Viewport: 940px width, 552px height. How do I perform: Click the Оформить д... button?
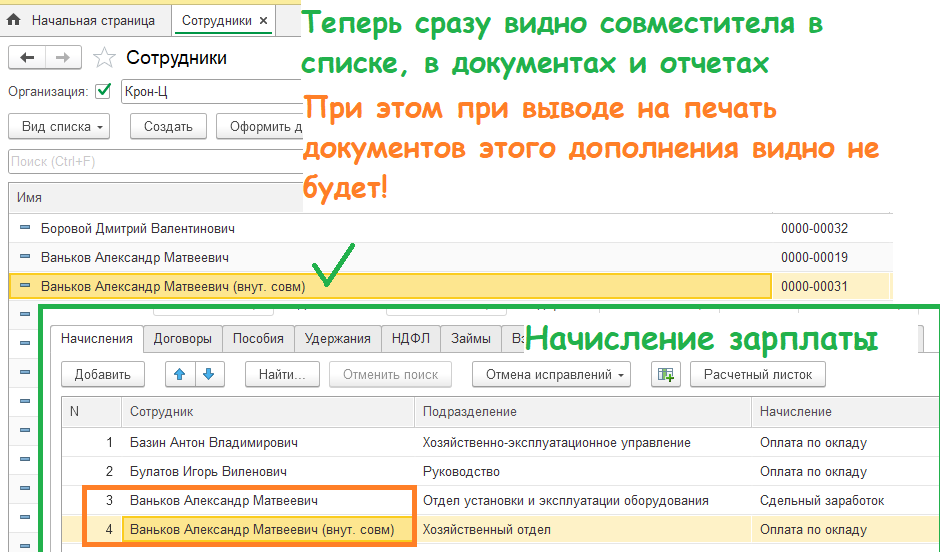tap(260, 126)
